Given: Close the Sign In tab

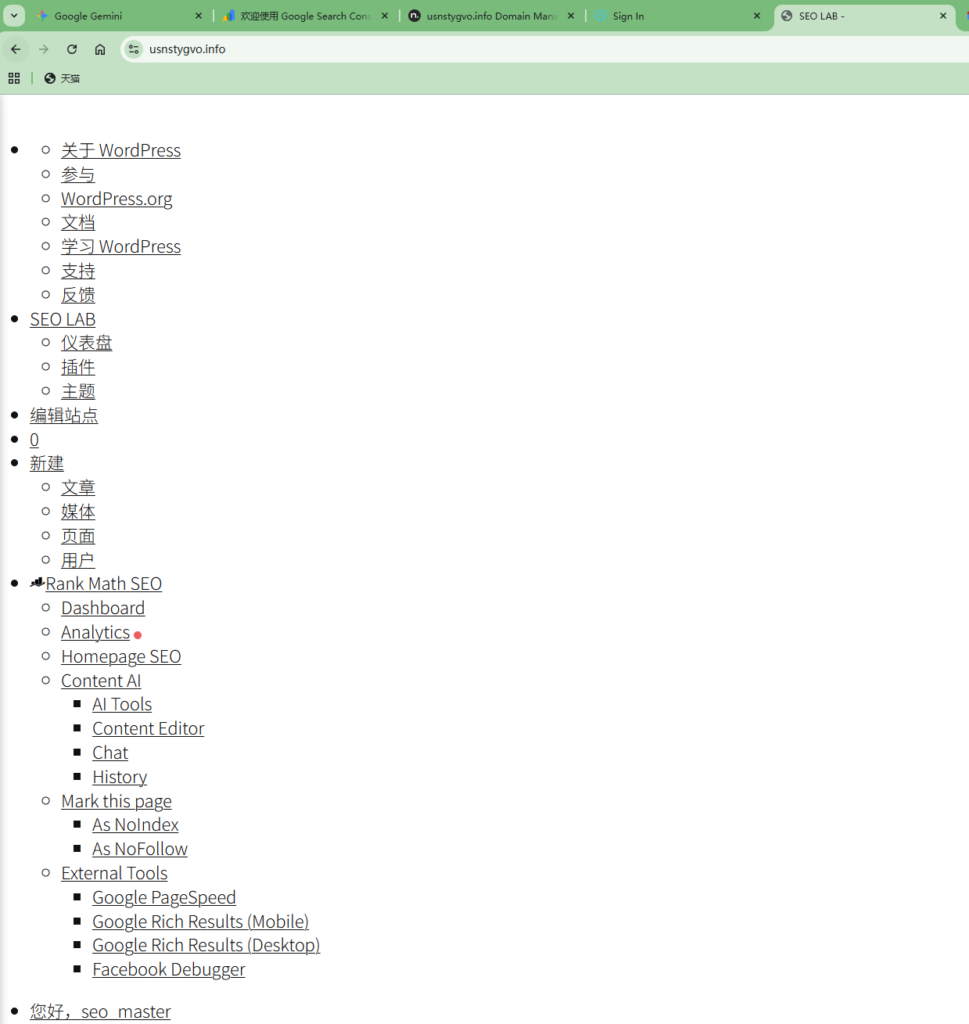Looking at the screenshot, I should (x=757, y=16).
